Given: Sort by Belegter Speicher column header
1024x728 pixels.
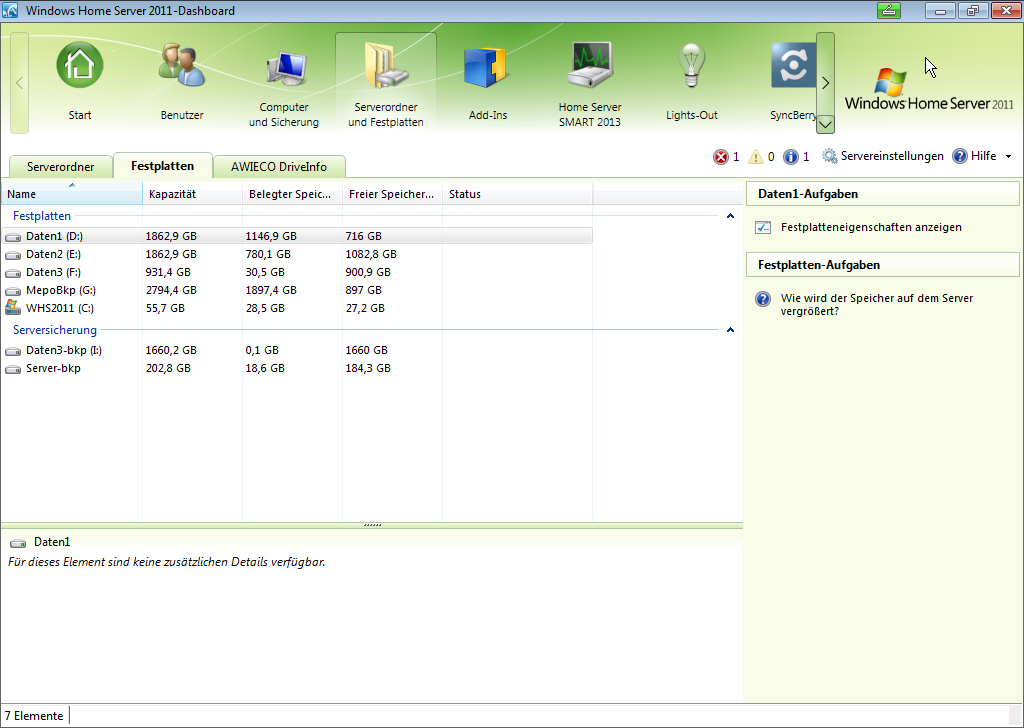Looking at the screenshot, I should 293,194.
